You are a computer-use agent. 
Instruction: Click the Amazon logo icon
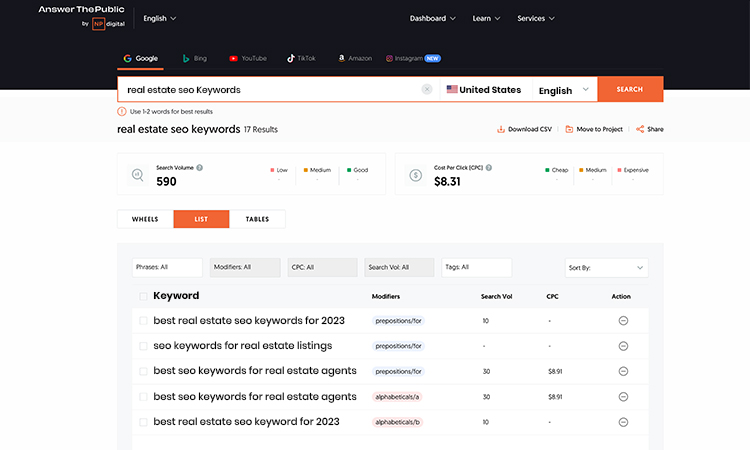click(342, 58)
